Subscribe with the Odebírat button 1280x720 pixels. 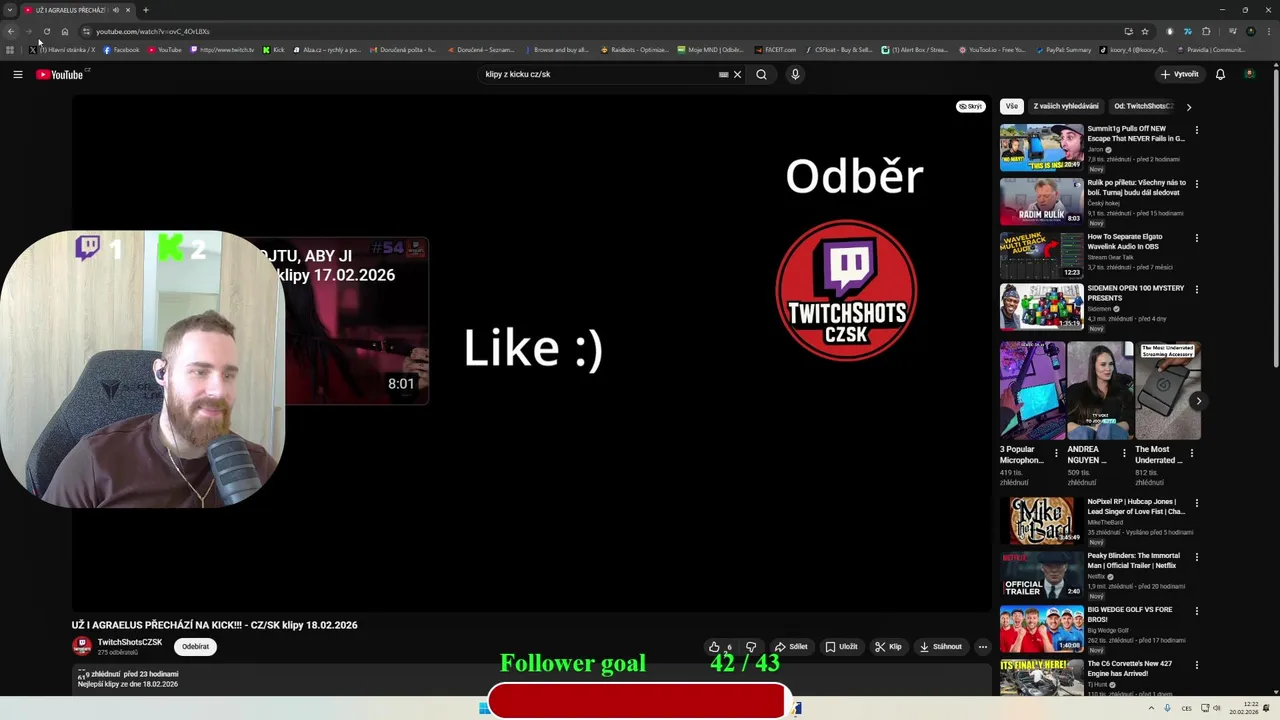(195, 647)
